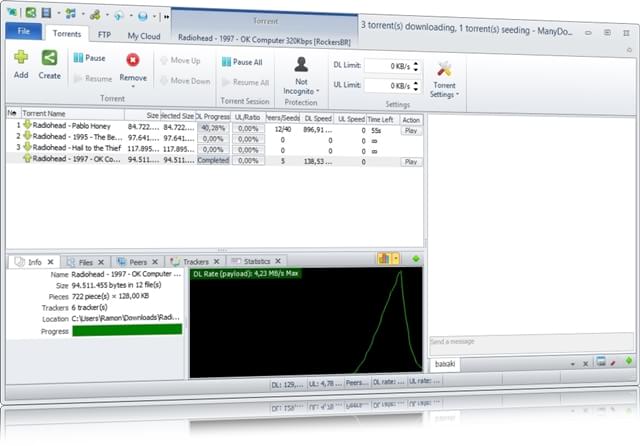640x446 pixels.
Task: Select the Radiohead - Pablo Honey torrent row
Action: pos(215,128)
